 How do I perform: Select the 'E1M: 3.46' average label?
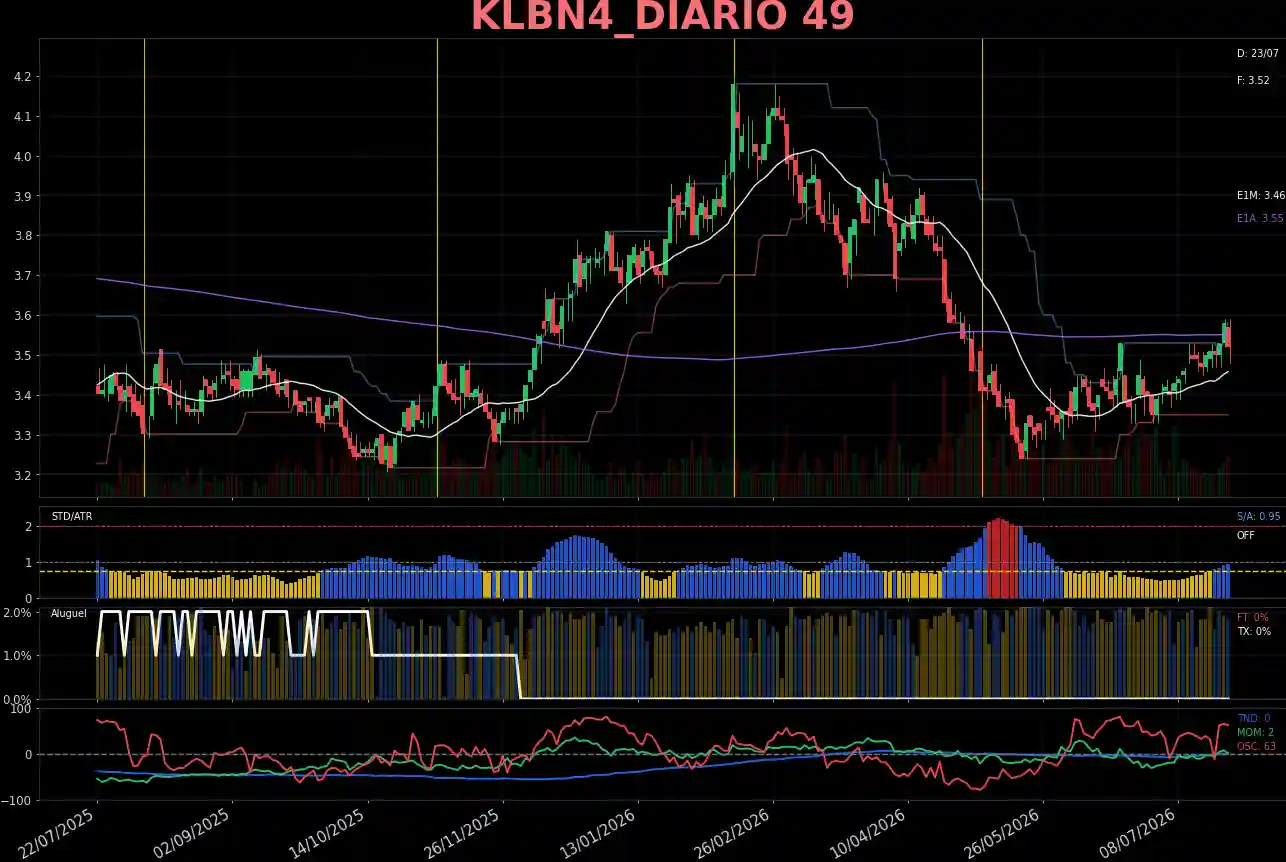point(1260,196)
